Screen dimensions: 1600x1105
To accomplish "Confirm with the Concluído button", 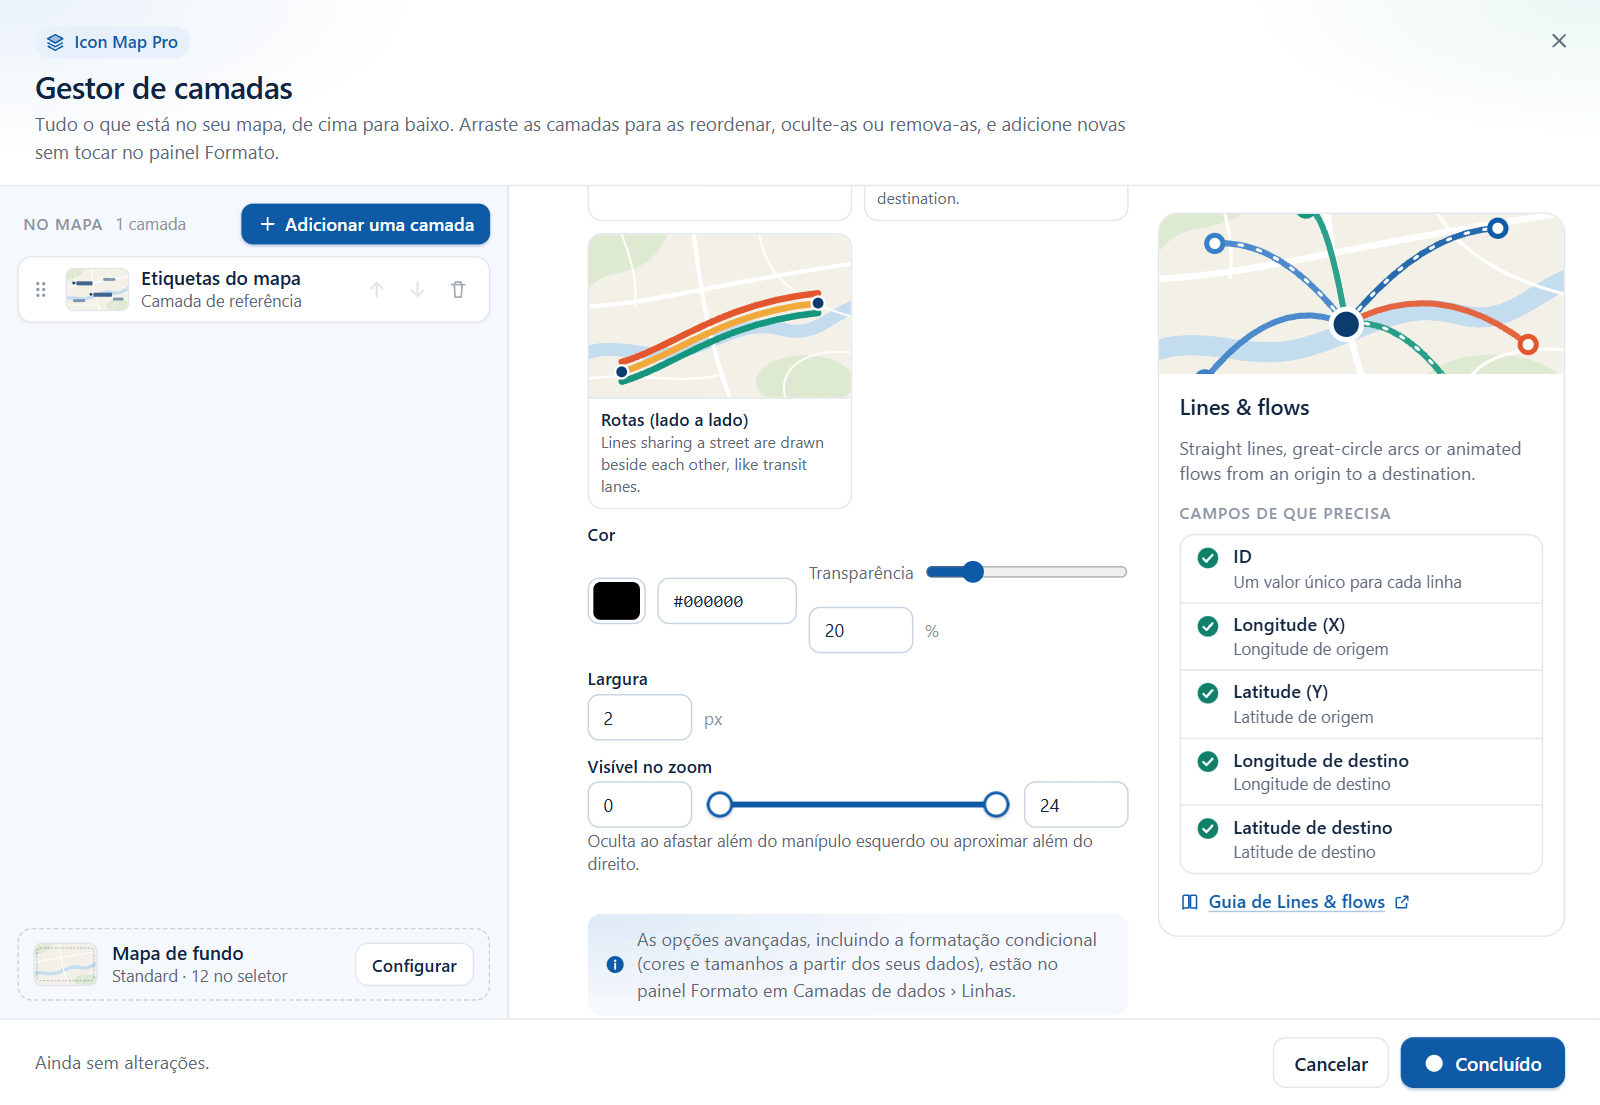I will pyautogui.click(x=1482, y=1063).
